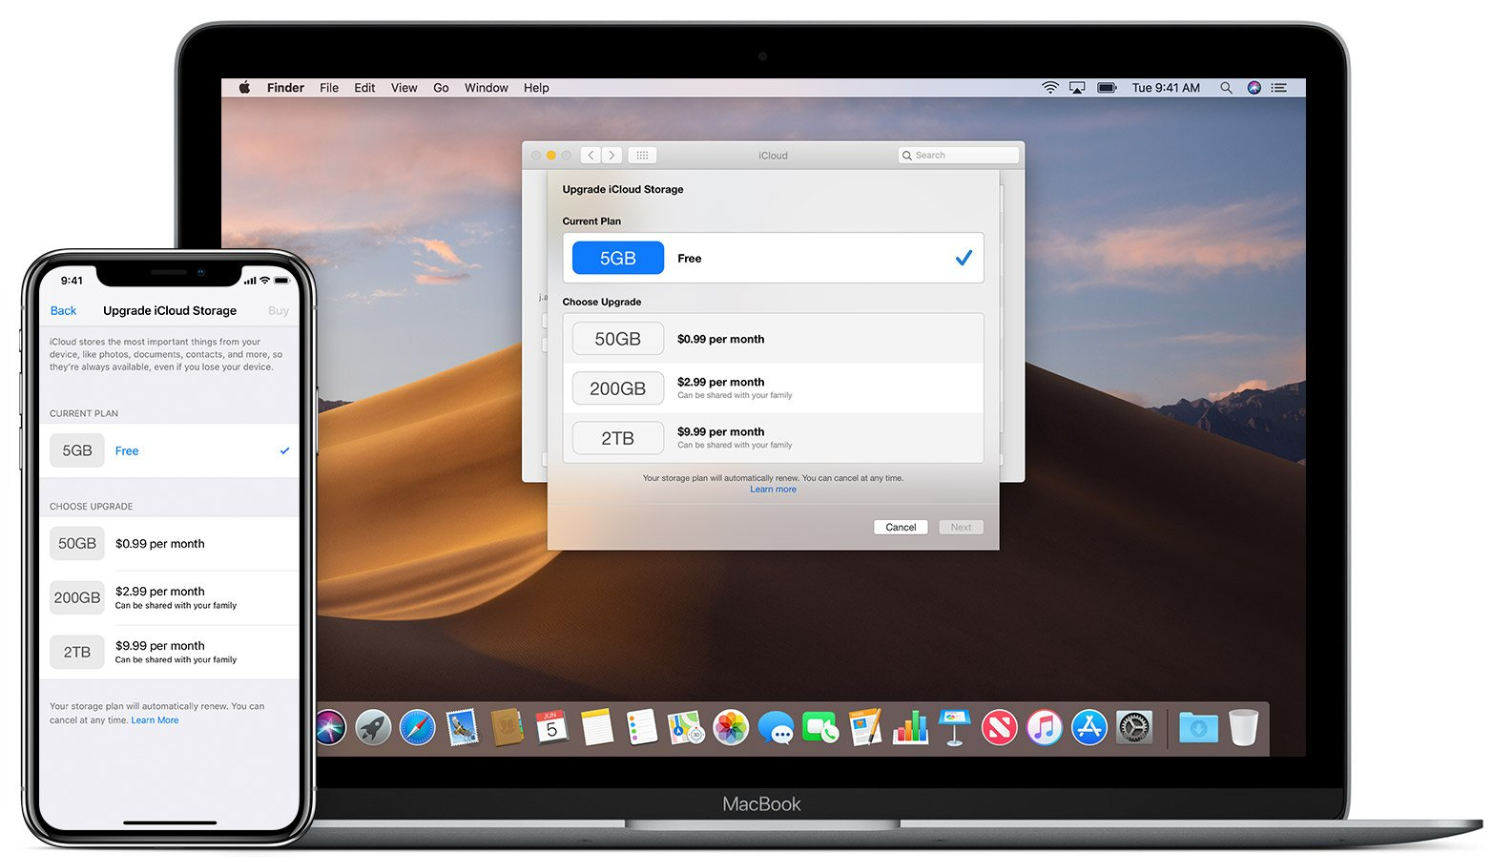
Task: Launch Maps from the dock
Action: [686, 728]
